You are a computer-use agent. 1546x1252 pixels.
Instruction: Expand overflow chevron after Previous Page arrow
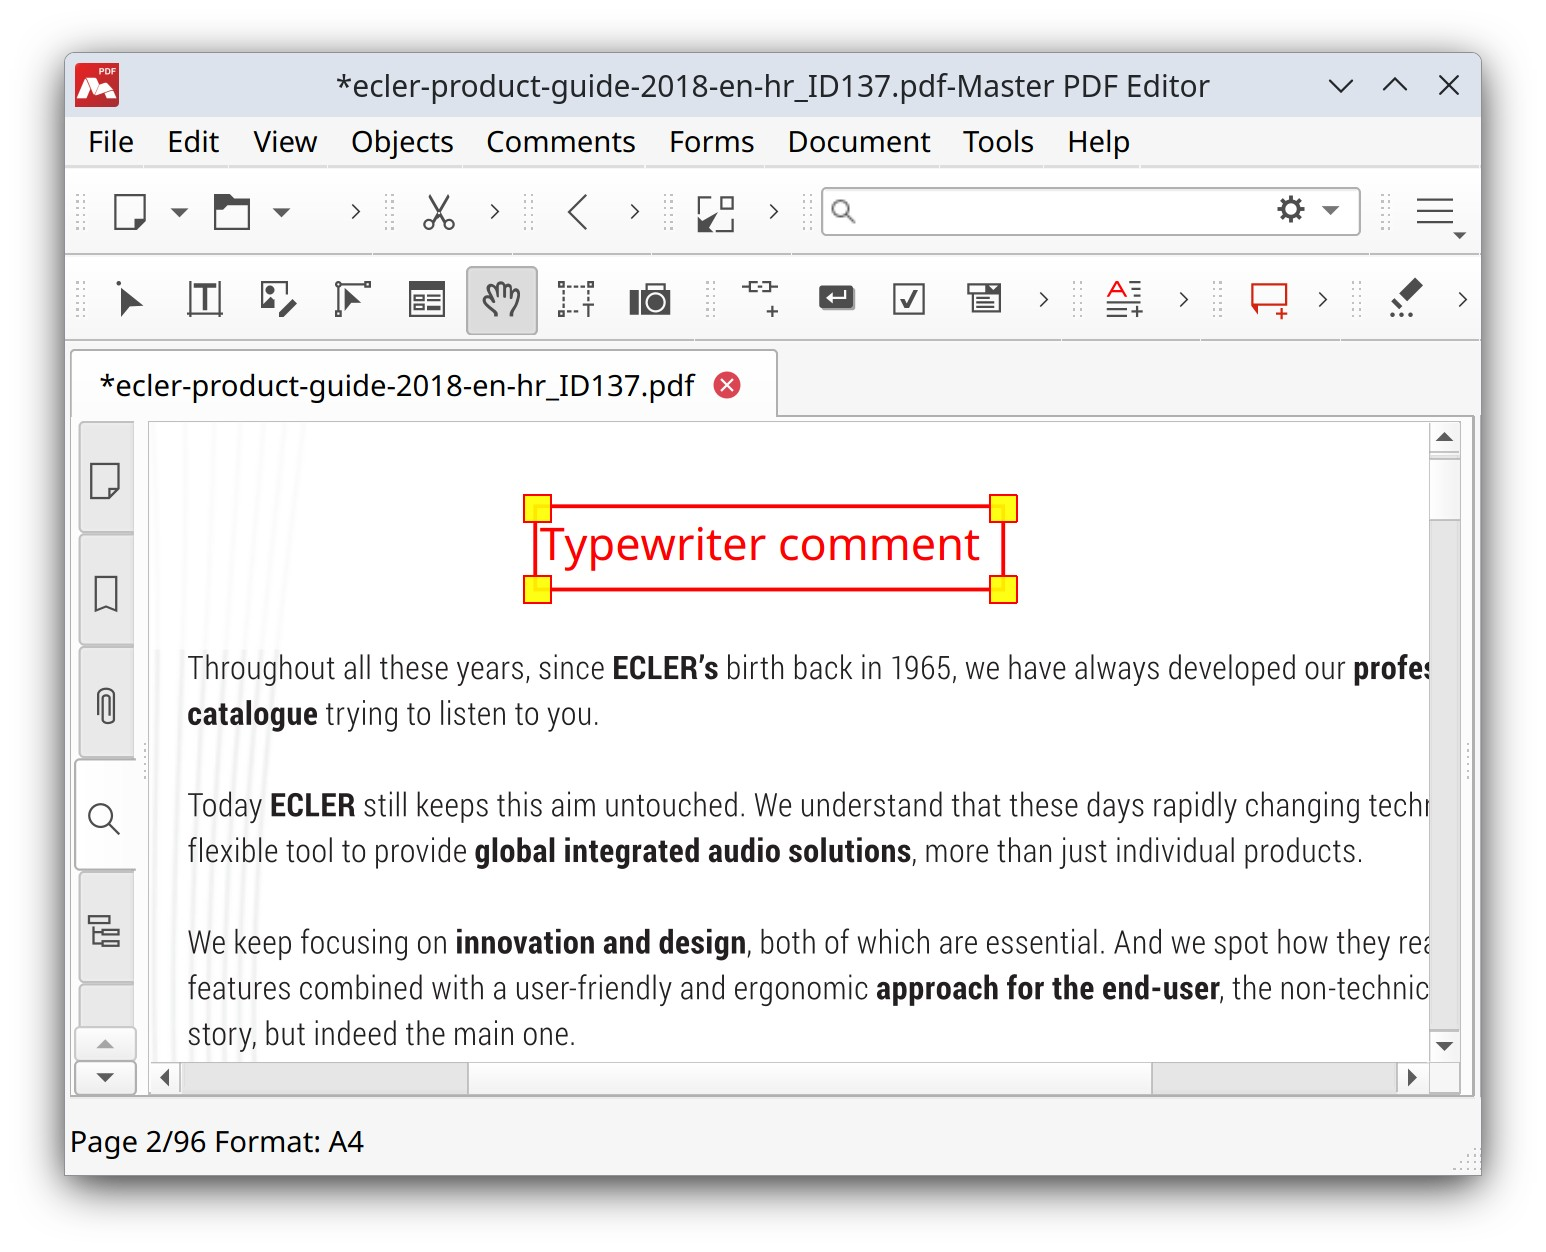click(634, 212)
